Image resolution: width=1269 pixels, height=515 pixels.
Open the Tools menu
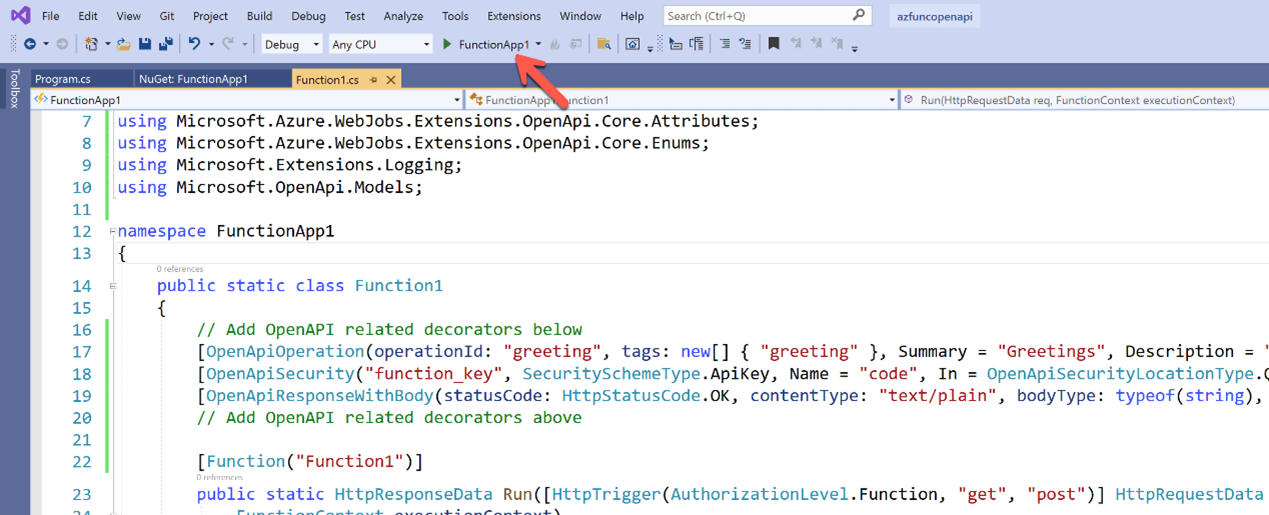(x=455, y=16)
